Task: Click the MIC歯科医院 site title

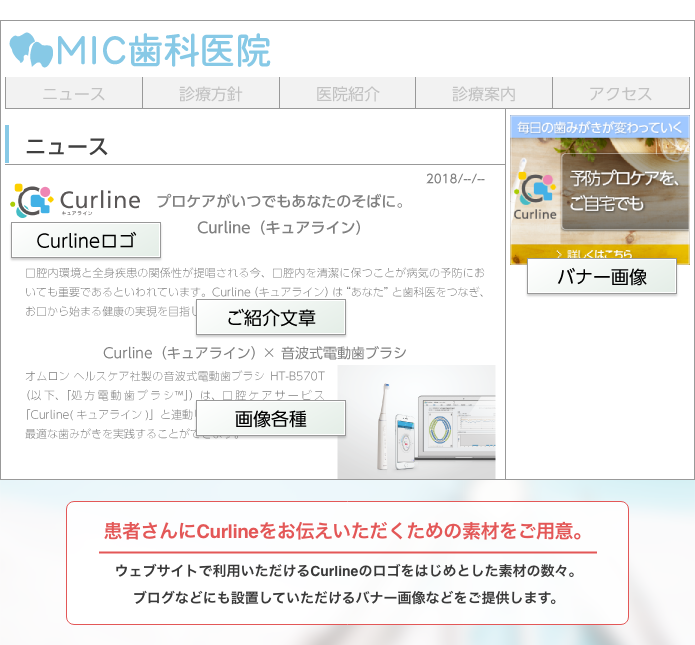Action: coord(163,51)
